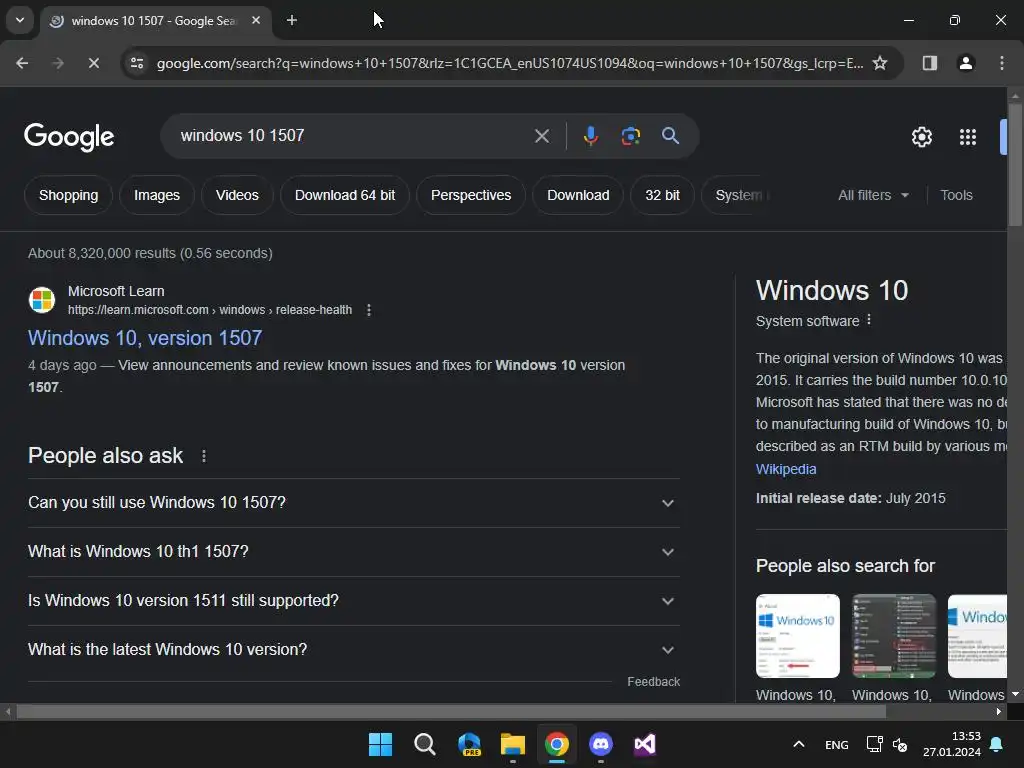The width and height of the screenshot is (1024, 768).
Task: Expand 'Is Windows 10 version 1511 still supported?'
Action: 353,601
